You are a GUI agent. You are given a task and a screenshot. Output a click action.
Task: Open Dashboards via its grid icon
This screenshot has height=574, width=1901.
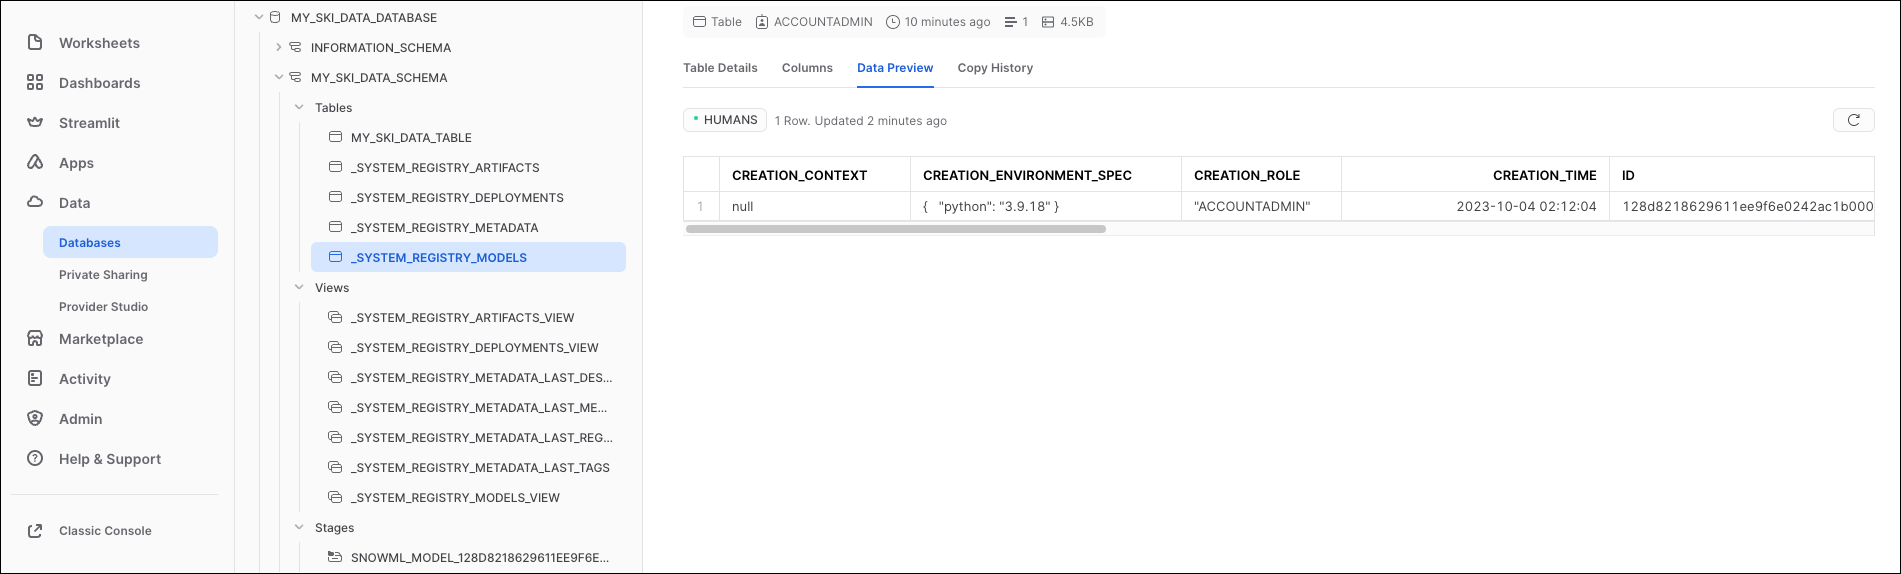point(35,83)
